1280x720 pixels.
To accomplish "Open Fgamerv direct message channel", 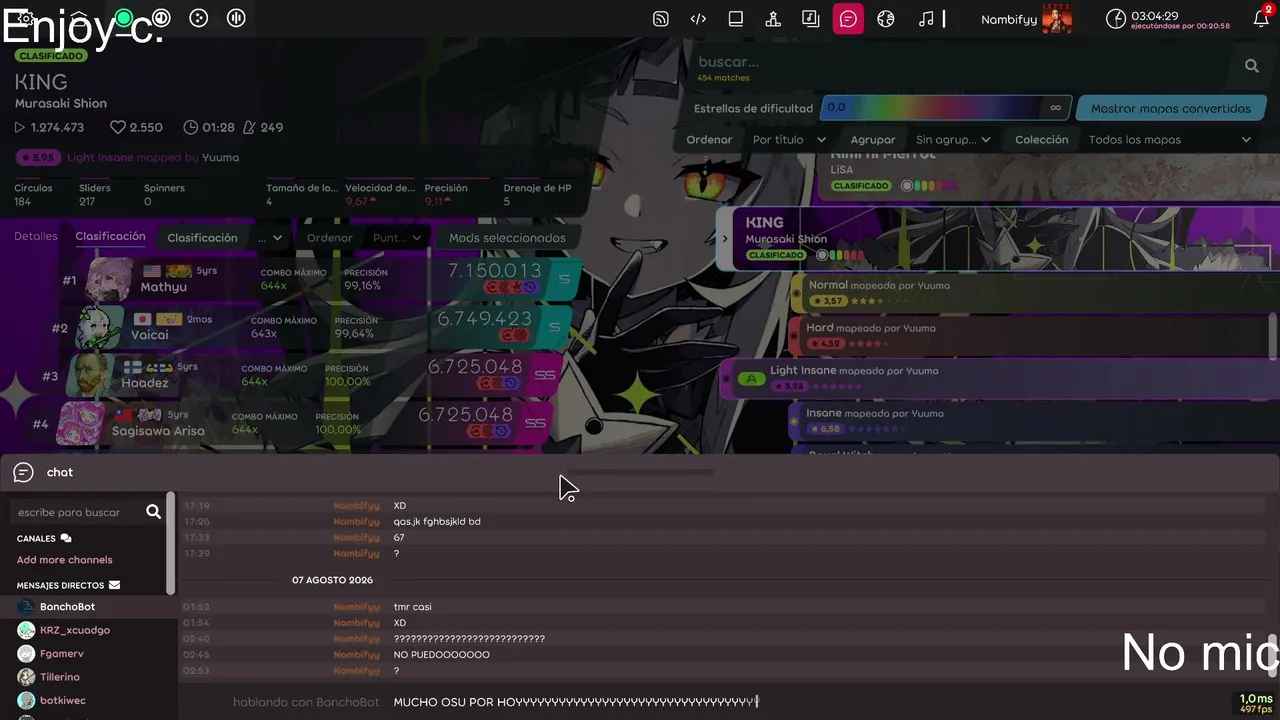I will point(88,654).
